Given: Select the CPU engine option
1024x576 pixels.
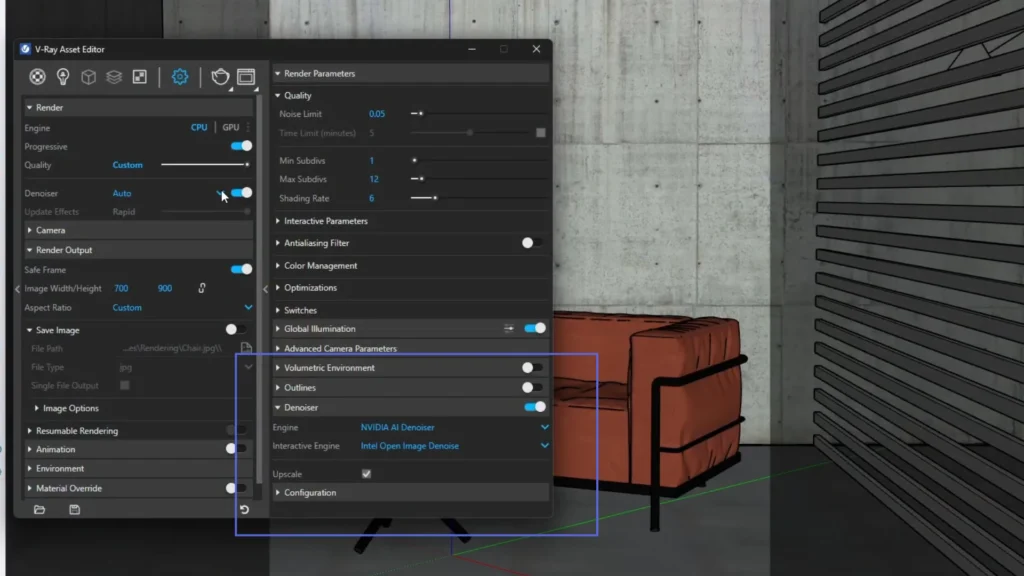Looking at the screenshot, I should [x=199, y=128].
